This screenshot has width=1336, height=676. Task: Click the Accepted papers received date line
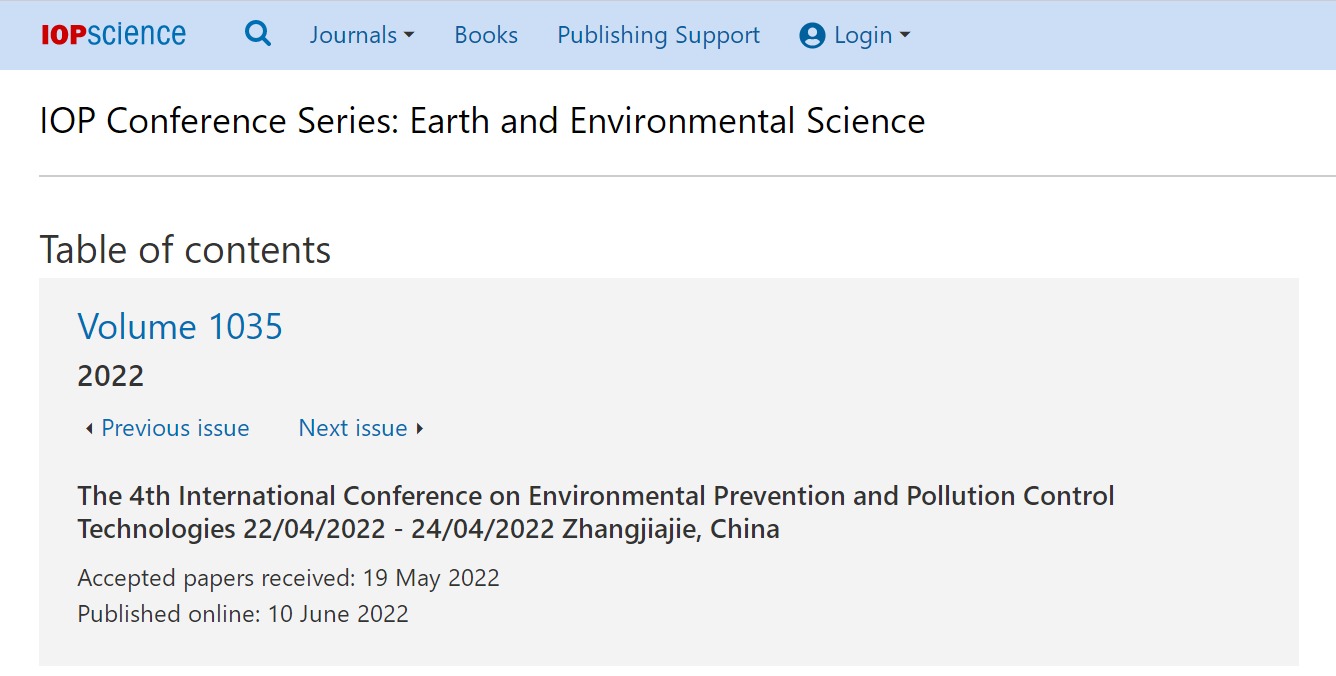click(x=289, y=578)
